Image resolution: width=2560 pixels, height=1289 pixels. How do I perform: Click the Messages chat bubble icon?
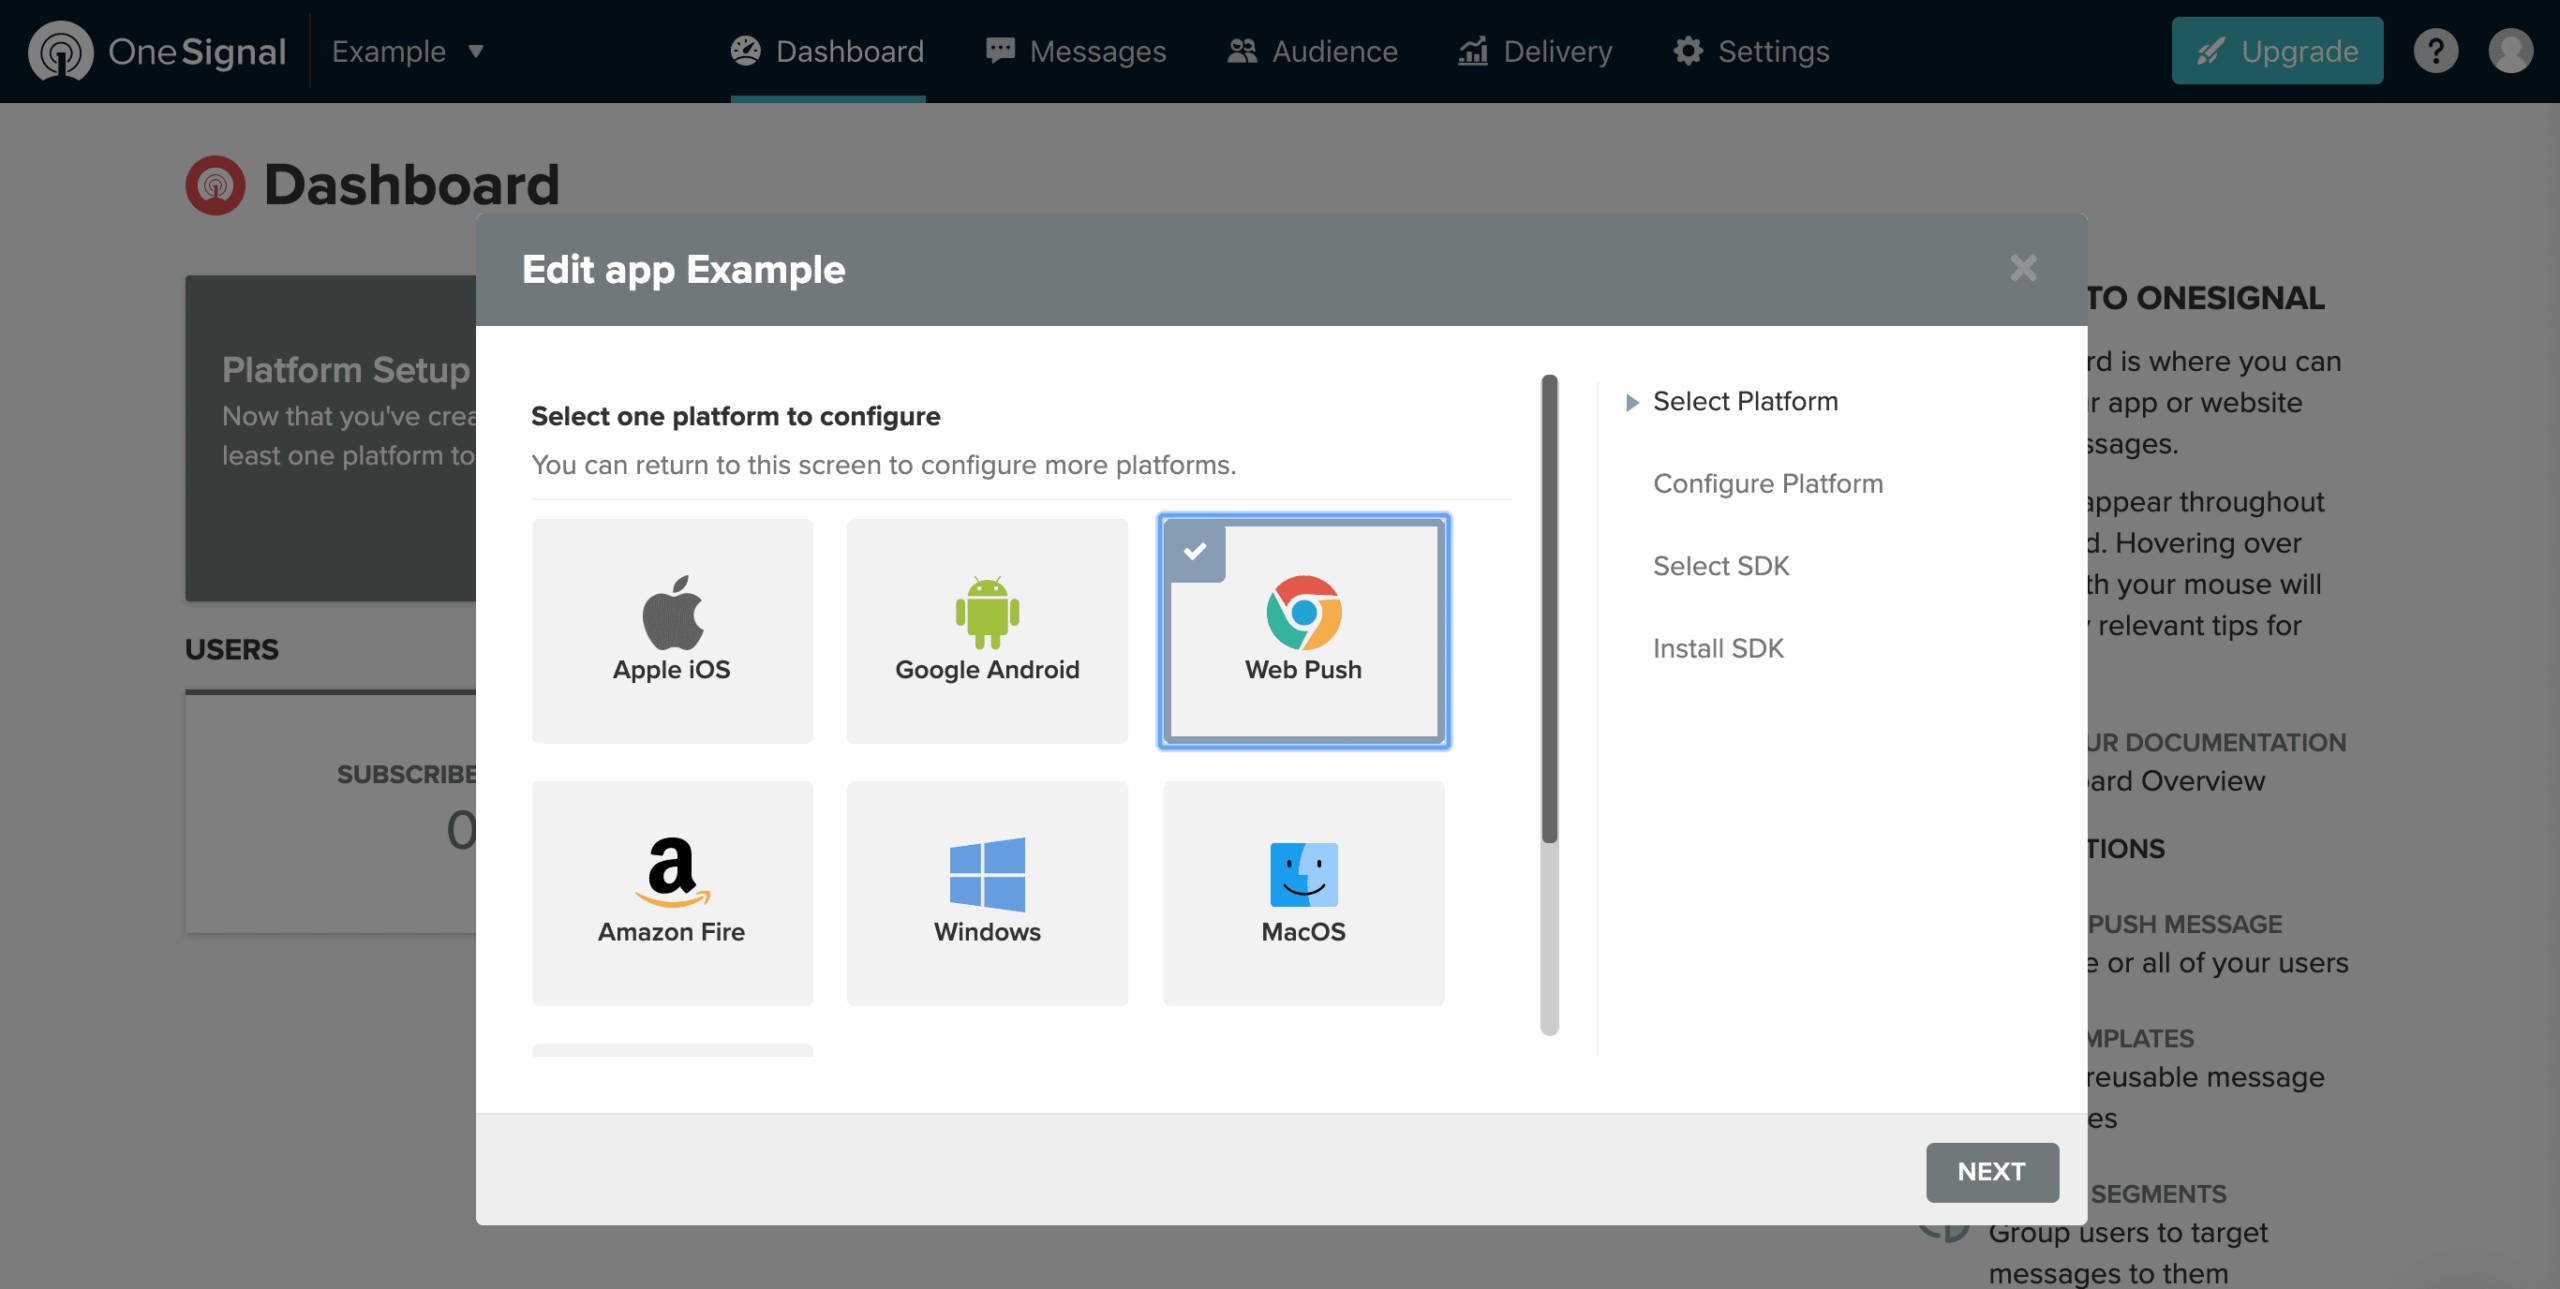[x=999, y=50]
